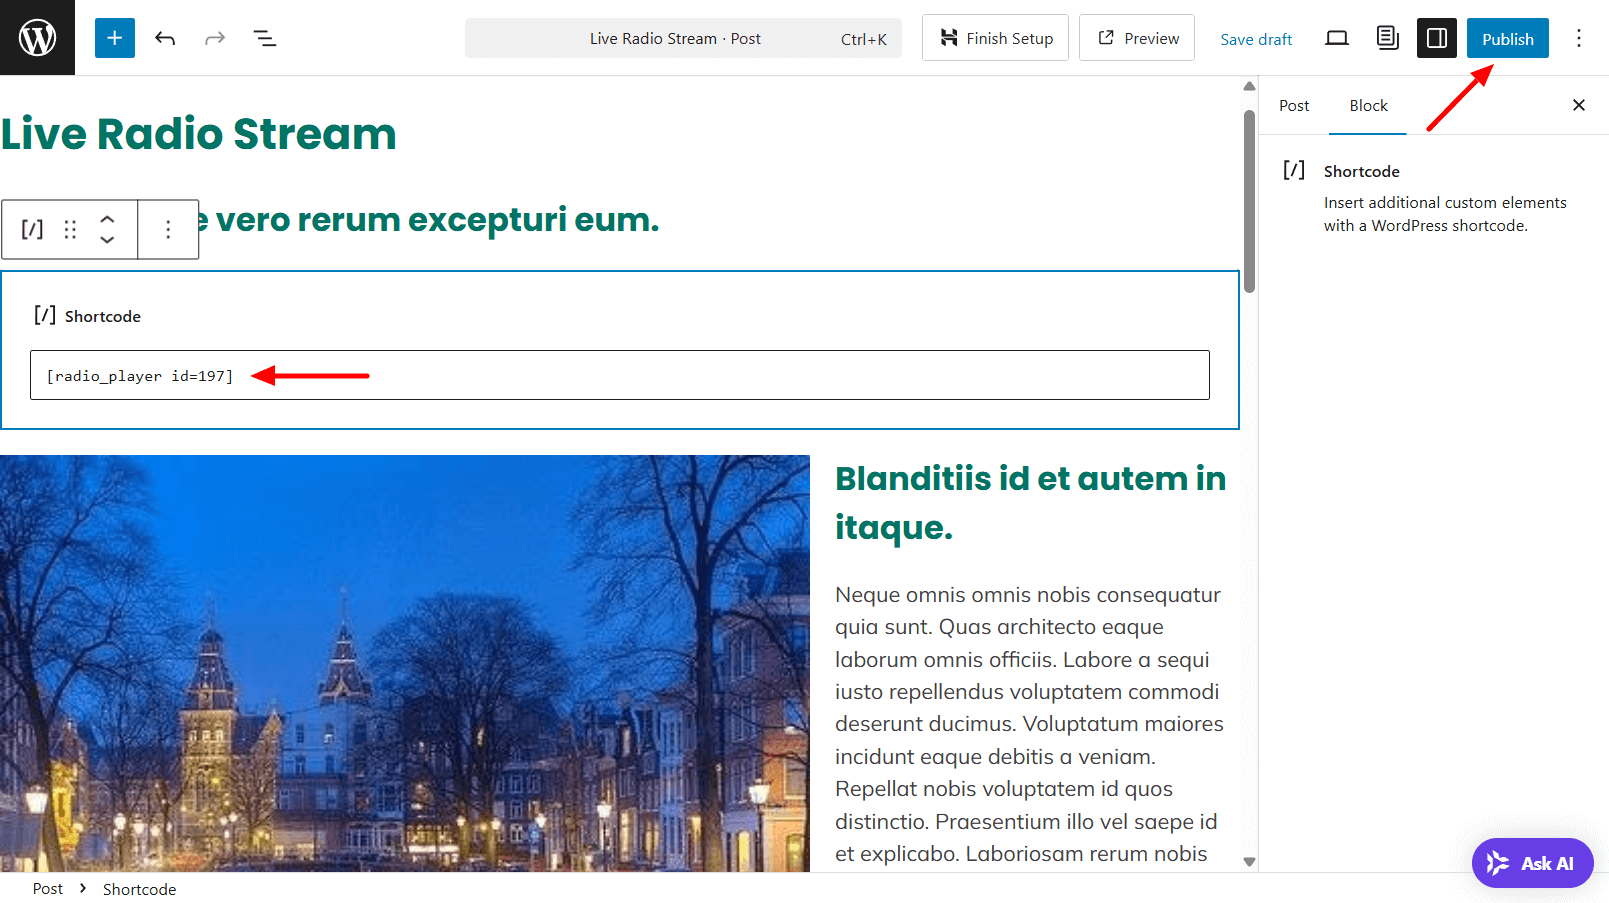Click the WordPress logo to exit editor
Screen dimensions: 1609x903
(x=37, y=38)
